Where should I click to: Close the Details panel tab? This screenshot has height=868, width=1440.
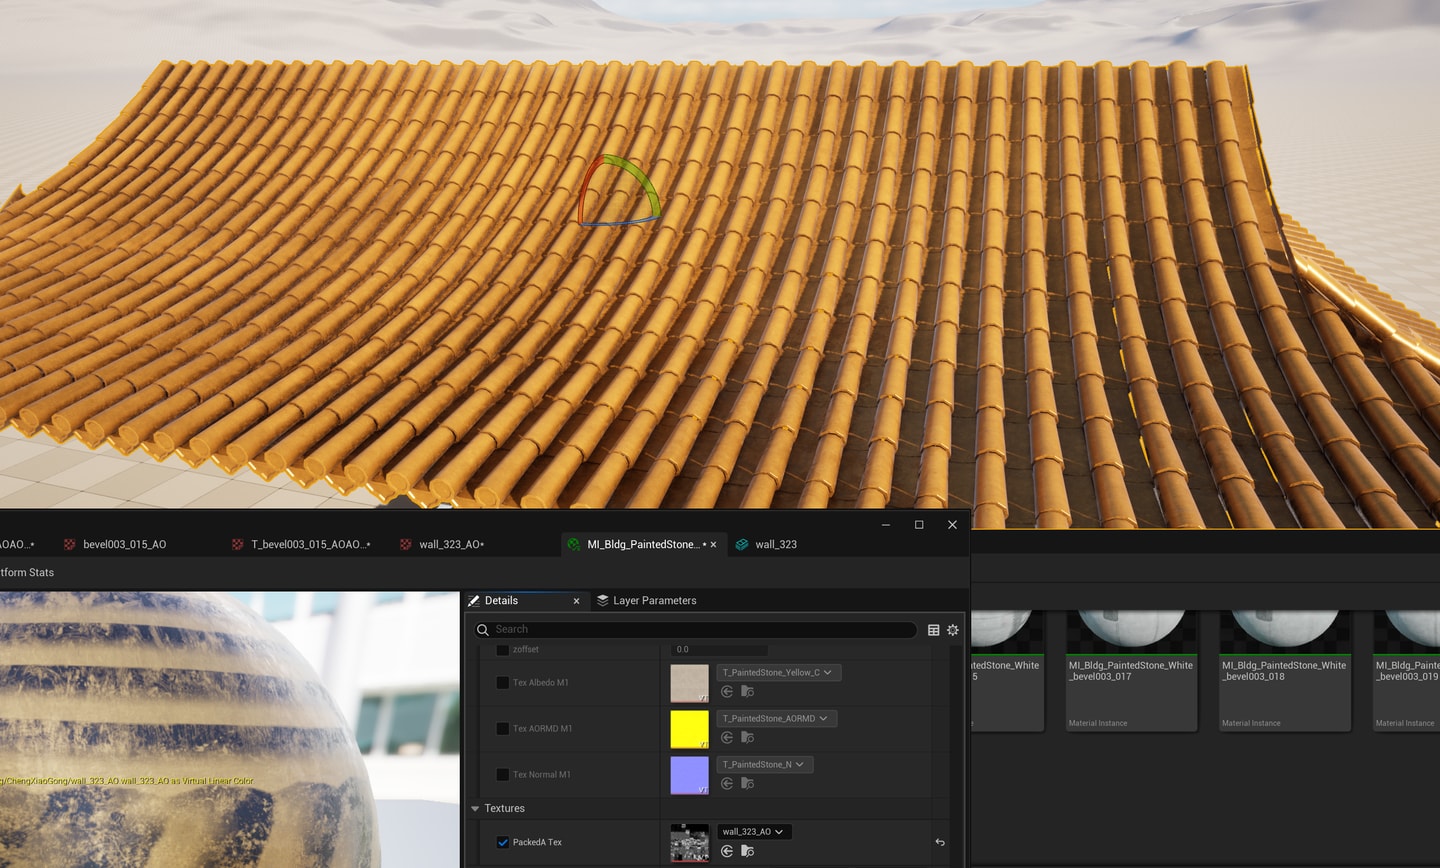(576, 601)
